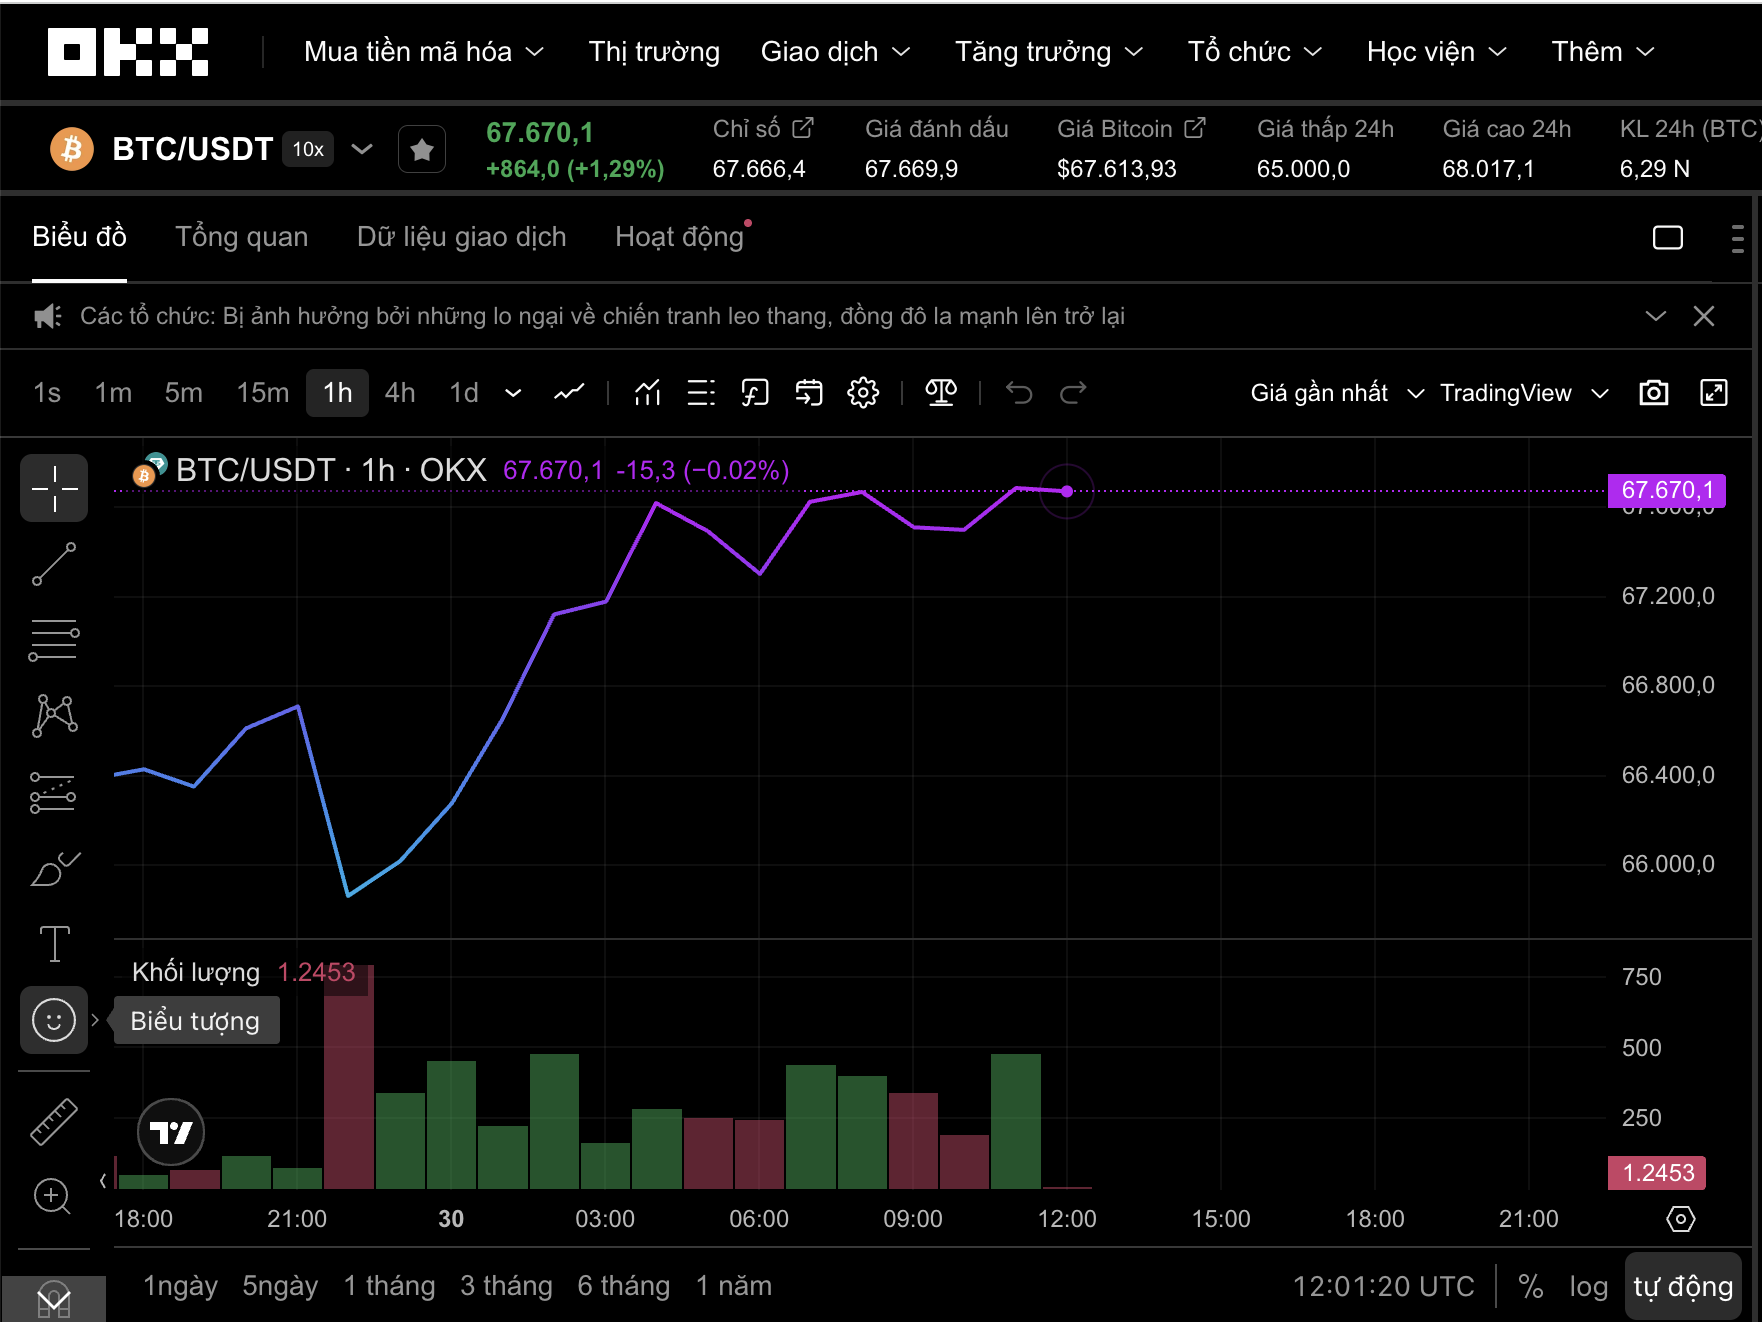The image size is (1762, 1322).
Task: Dismiss the news announcement banner
Action: [x=1703, y=316]
